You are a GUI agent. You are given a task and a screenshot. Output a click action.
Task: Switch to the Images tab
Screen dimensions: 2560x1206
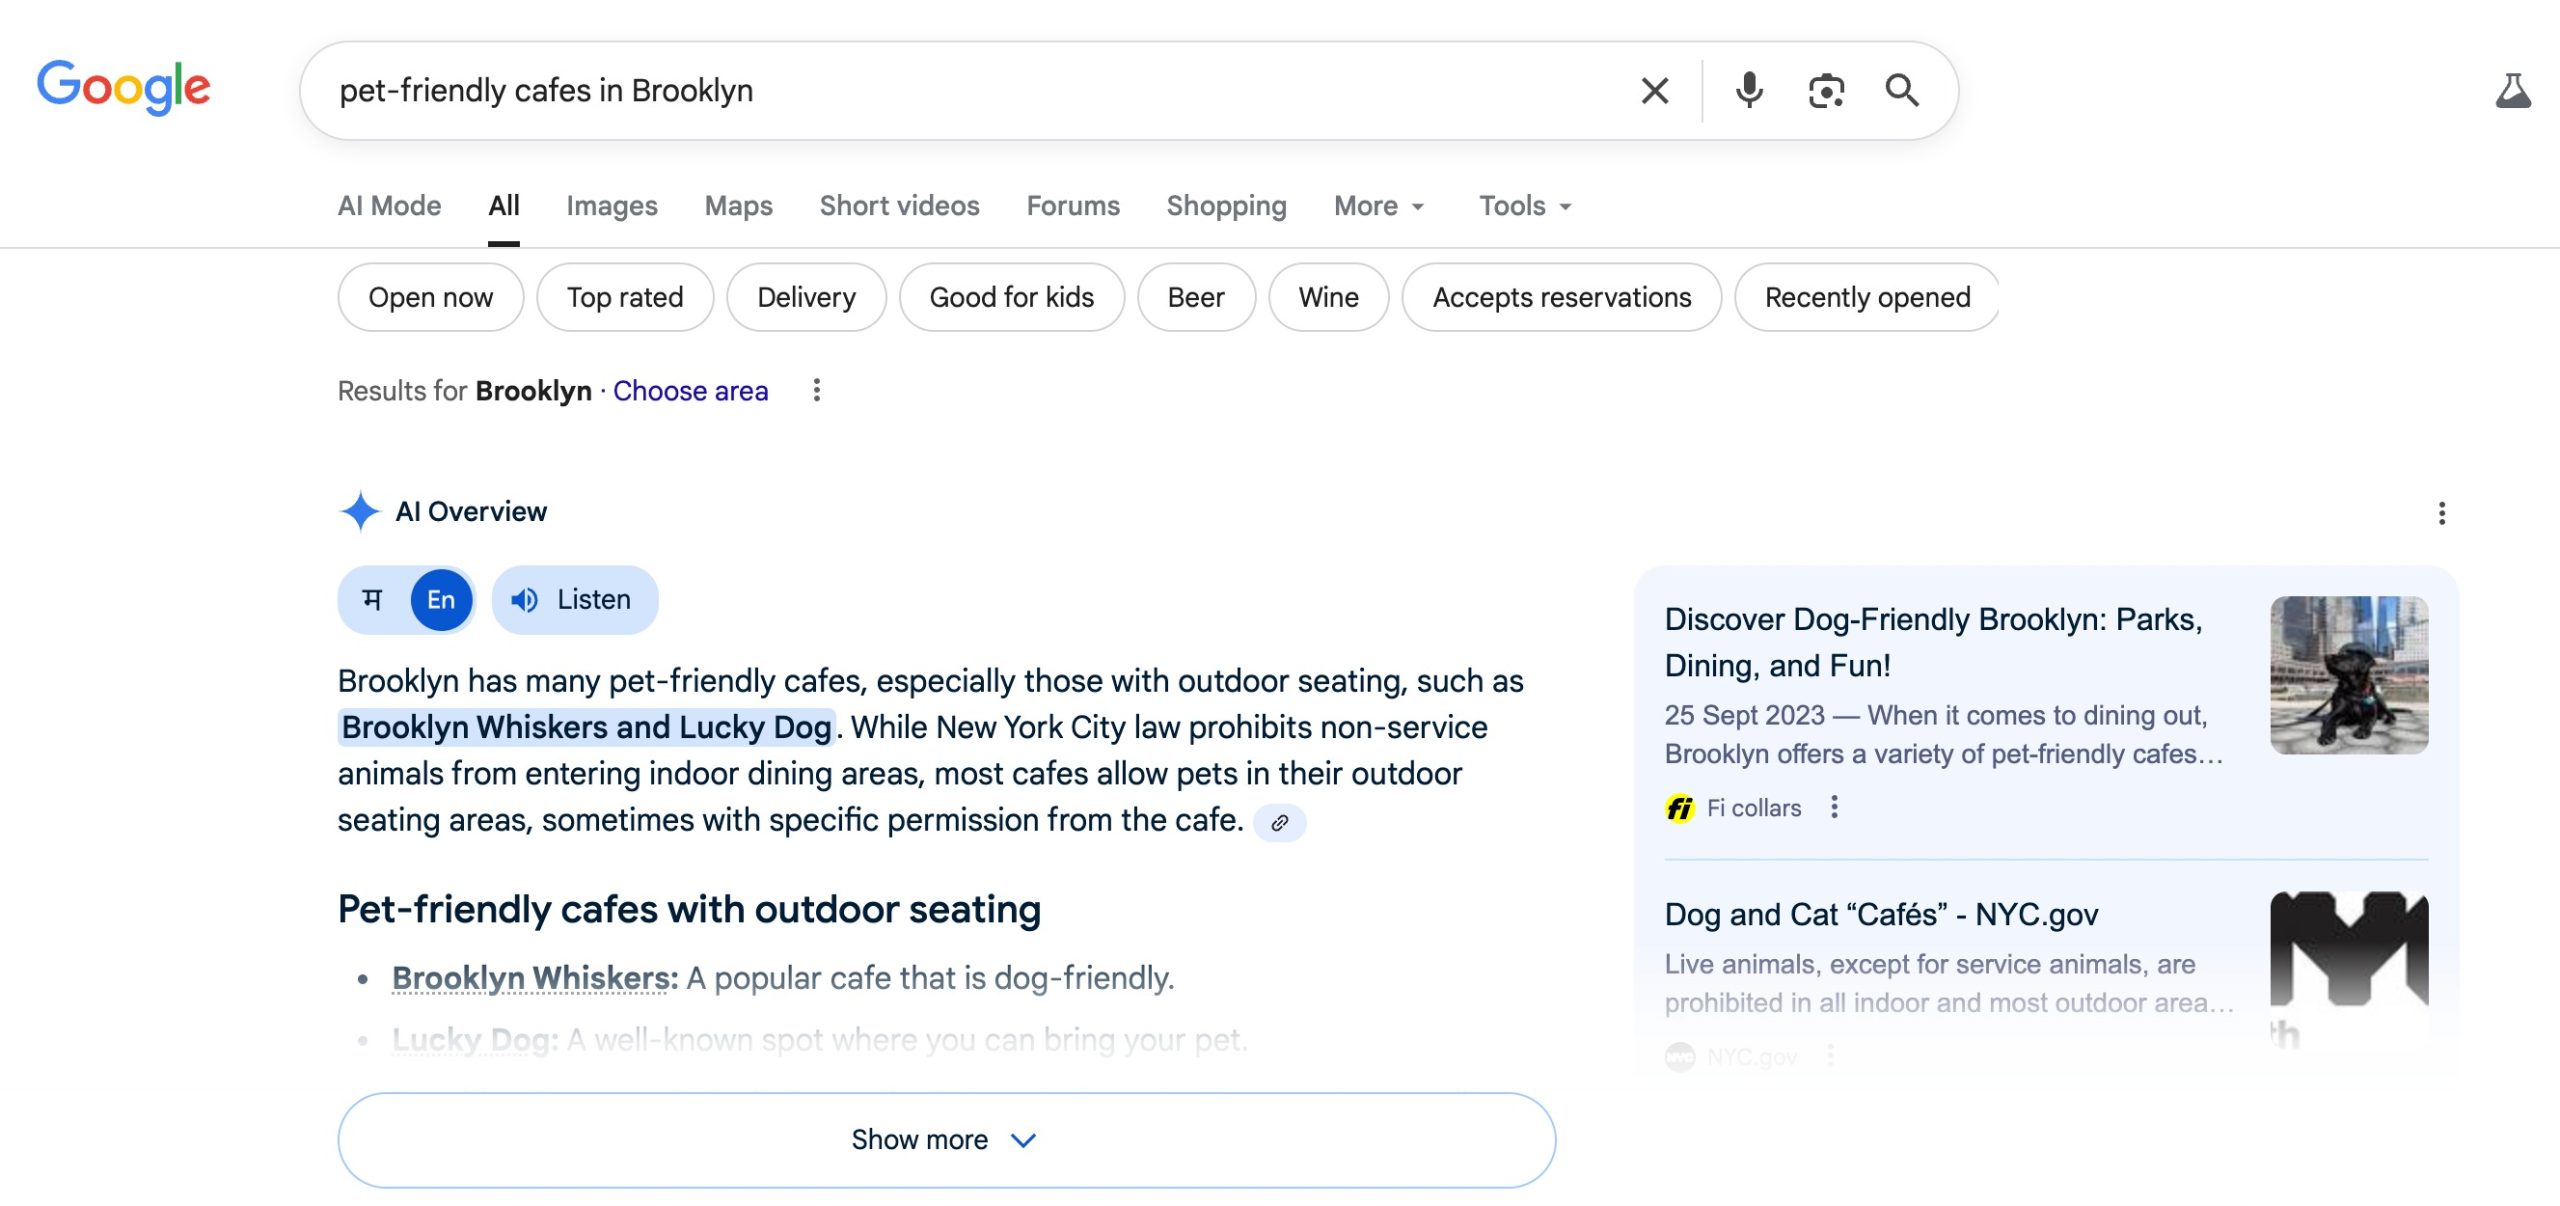[611, 206]
